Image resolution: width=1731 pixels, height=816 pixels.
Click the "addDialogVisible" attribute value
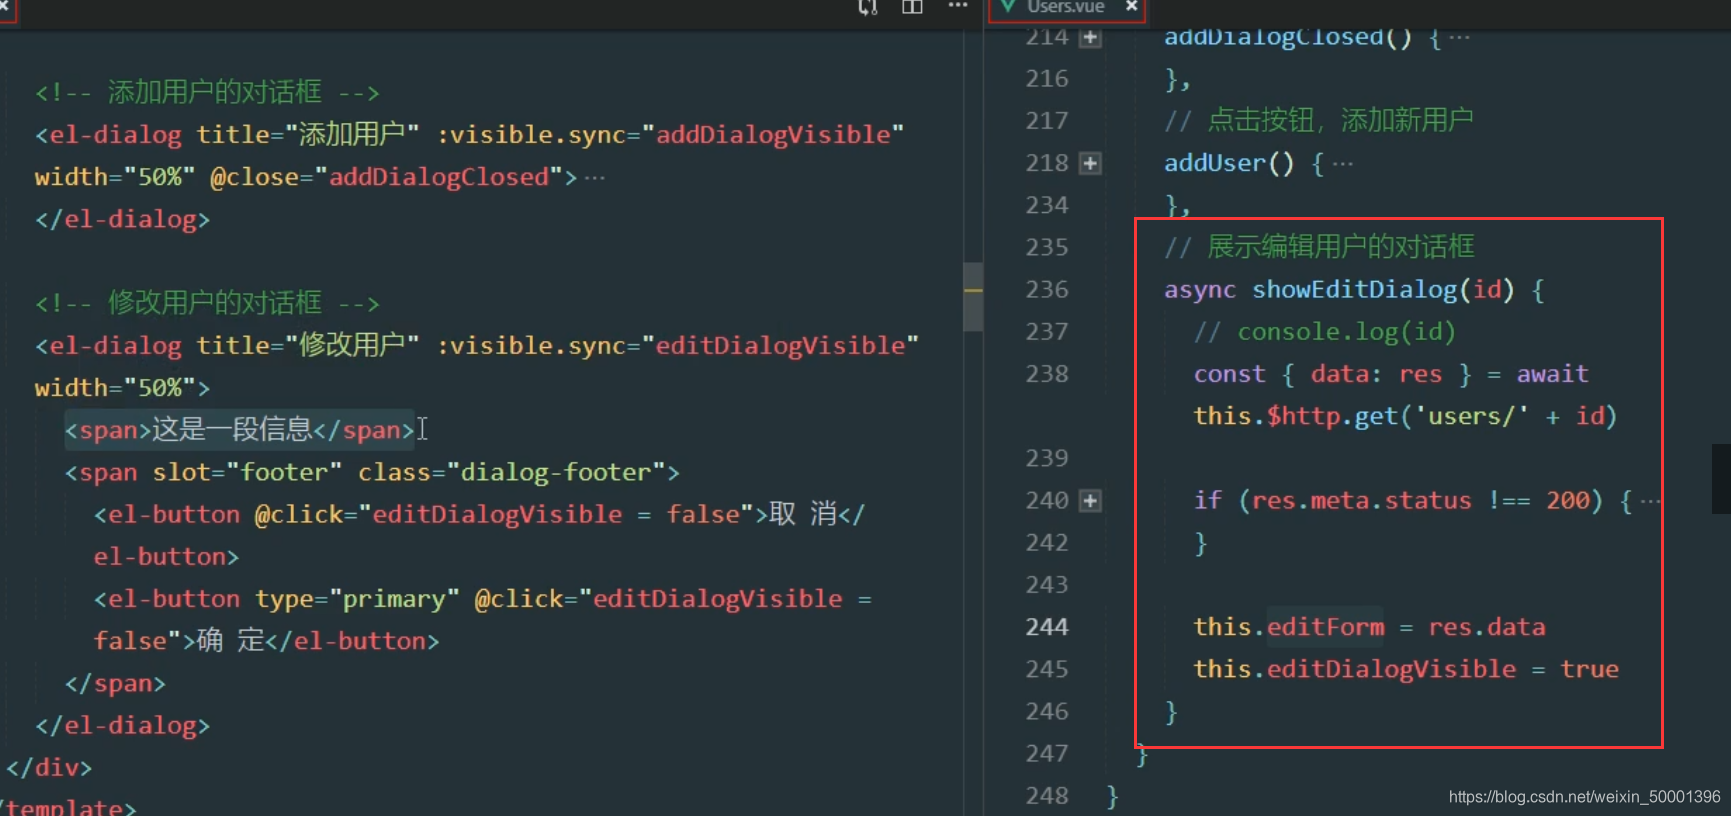(x=773, y=135)
